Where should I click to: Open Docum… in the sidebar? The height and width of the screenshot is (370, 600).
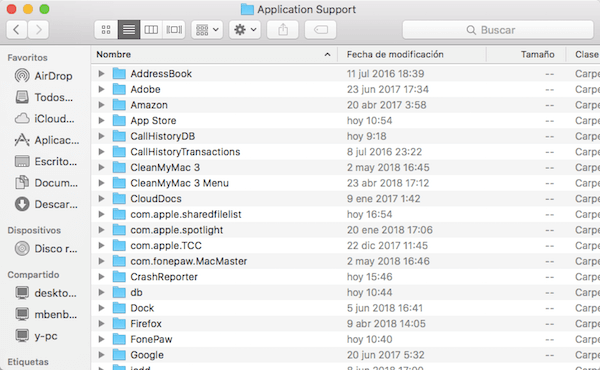(46, 183)
